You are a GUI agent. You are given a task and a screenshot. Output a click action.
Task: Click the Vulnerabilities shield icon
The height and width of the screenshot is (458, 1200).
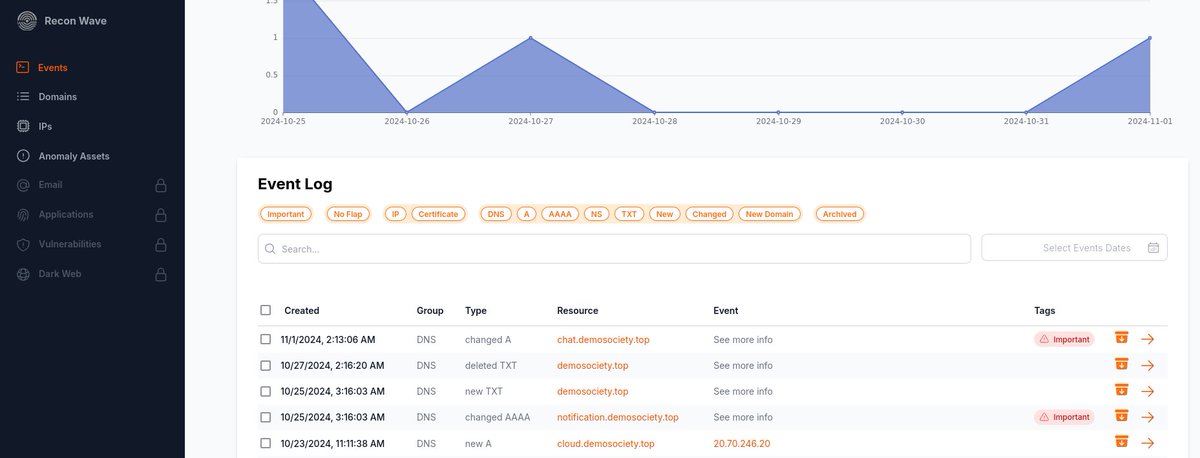[23, 244]
